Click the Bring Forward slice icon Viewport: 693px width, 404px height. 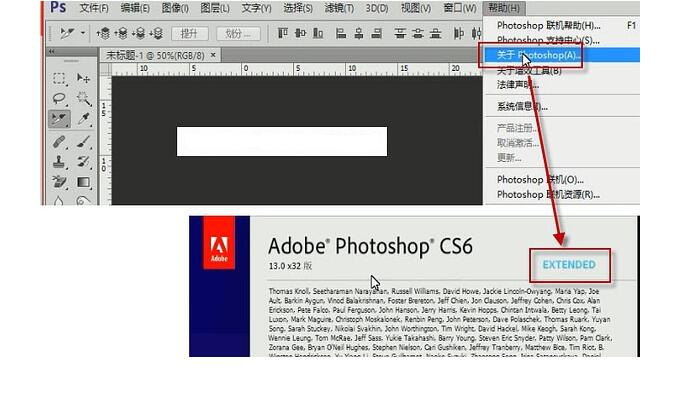121,33
